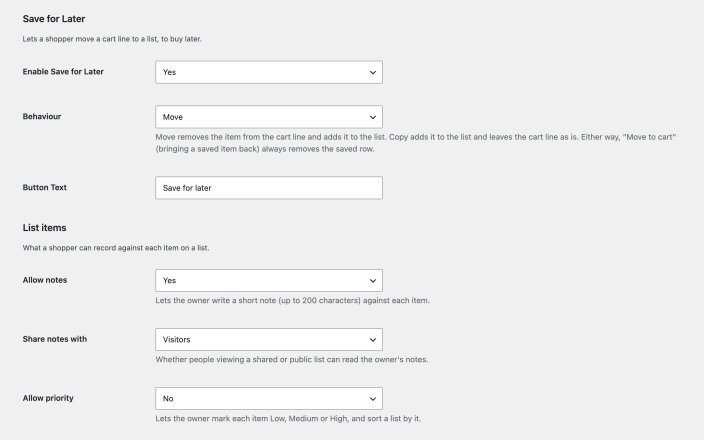704x440 pixels.
Task: Click the Low, Medium or High description text
Action: (x=288, y=418)
